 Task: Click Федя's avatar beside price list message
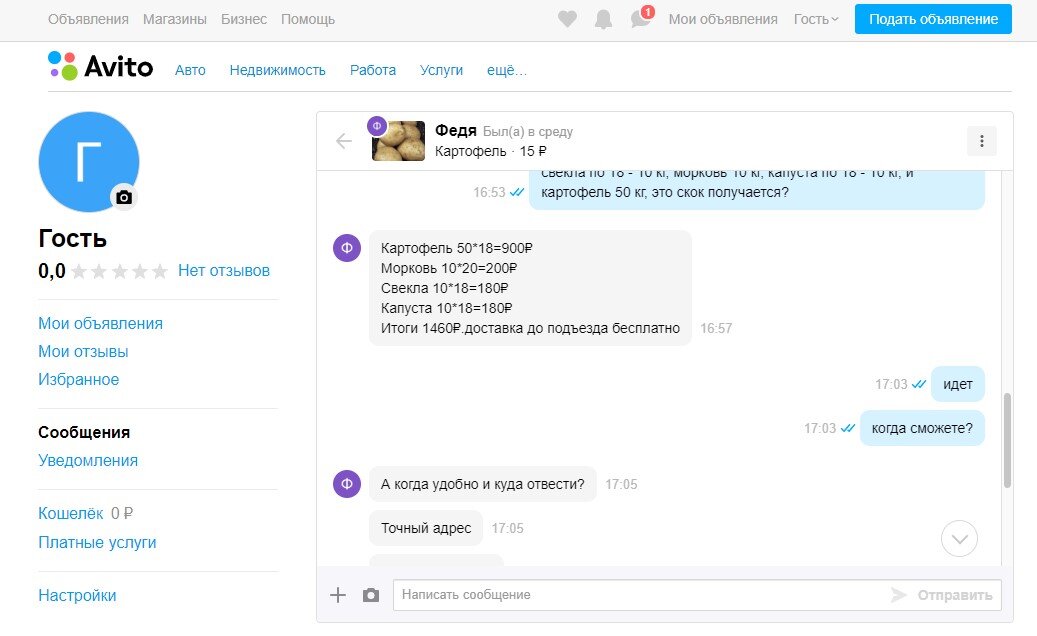pos(347,249)
